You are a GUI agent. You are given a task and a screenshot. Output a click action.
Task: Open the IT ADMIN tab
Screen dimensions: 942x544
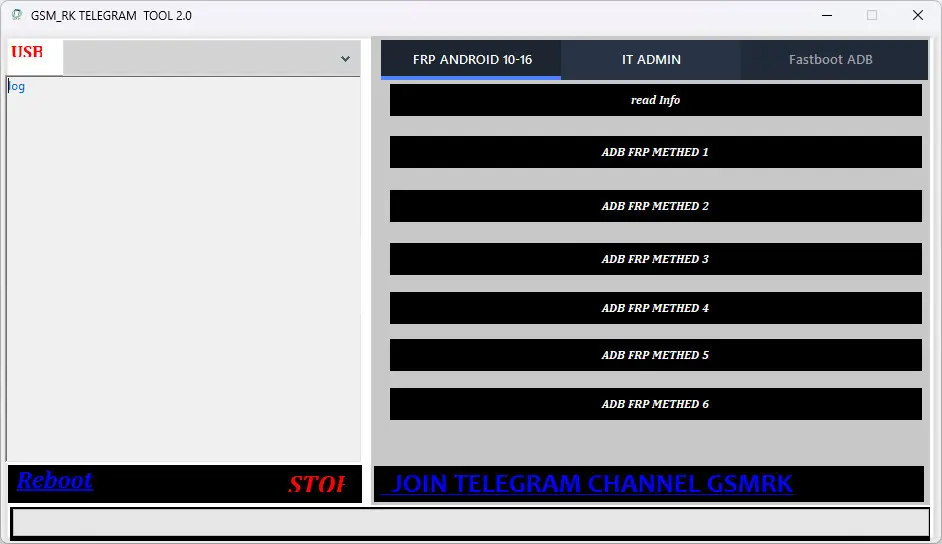(x=651, y=60)
